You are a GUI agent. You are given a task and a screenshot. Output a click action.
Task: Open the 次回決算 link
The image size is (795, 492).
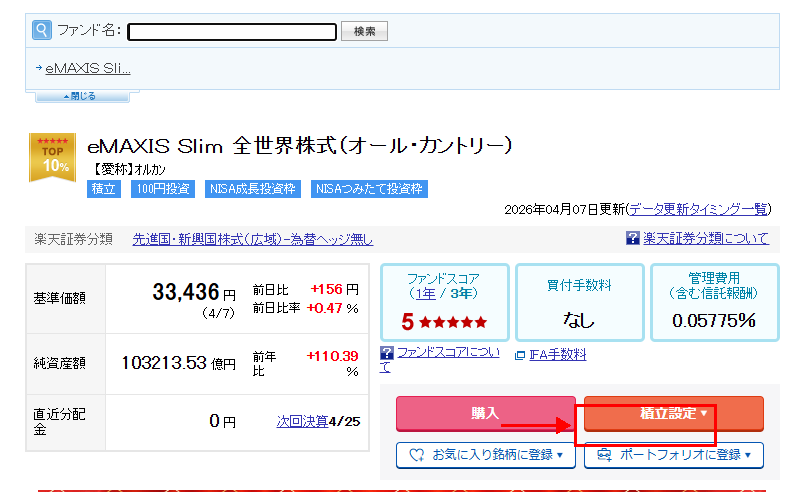pyautogui.click(x=302, y=421)
